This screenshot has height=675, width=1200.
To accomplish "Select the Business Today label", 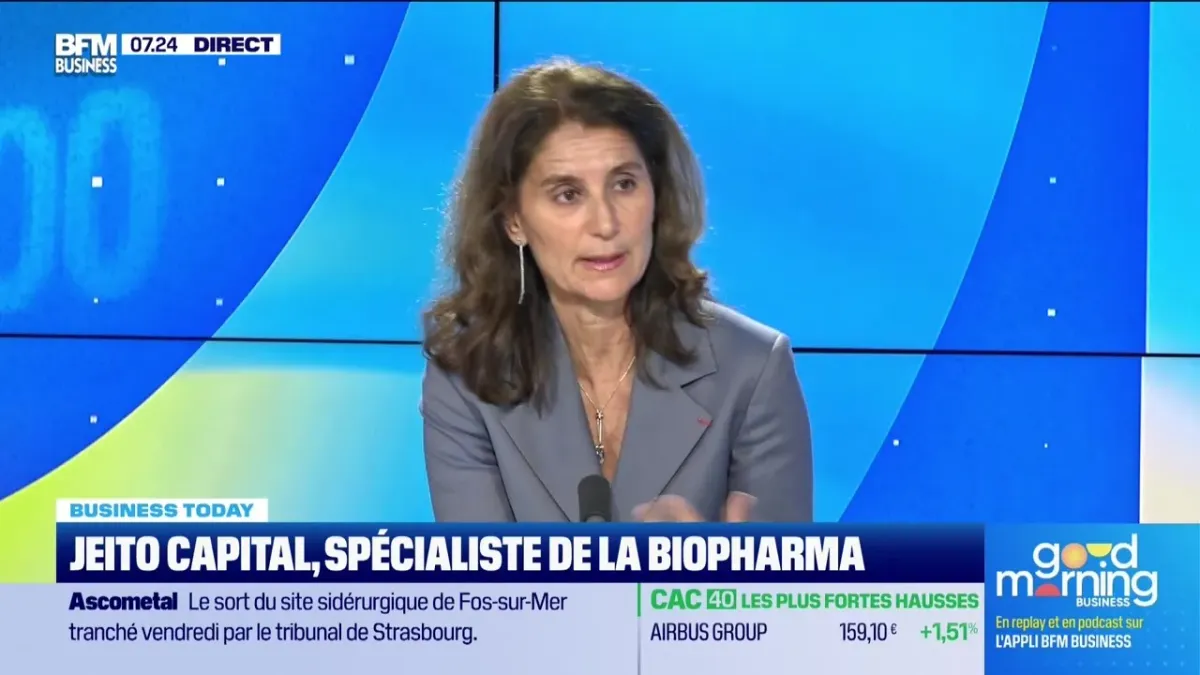I will [x=162, y=510].
